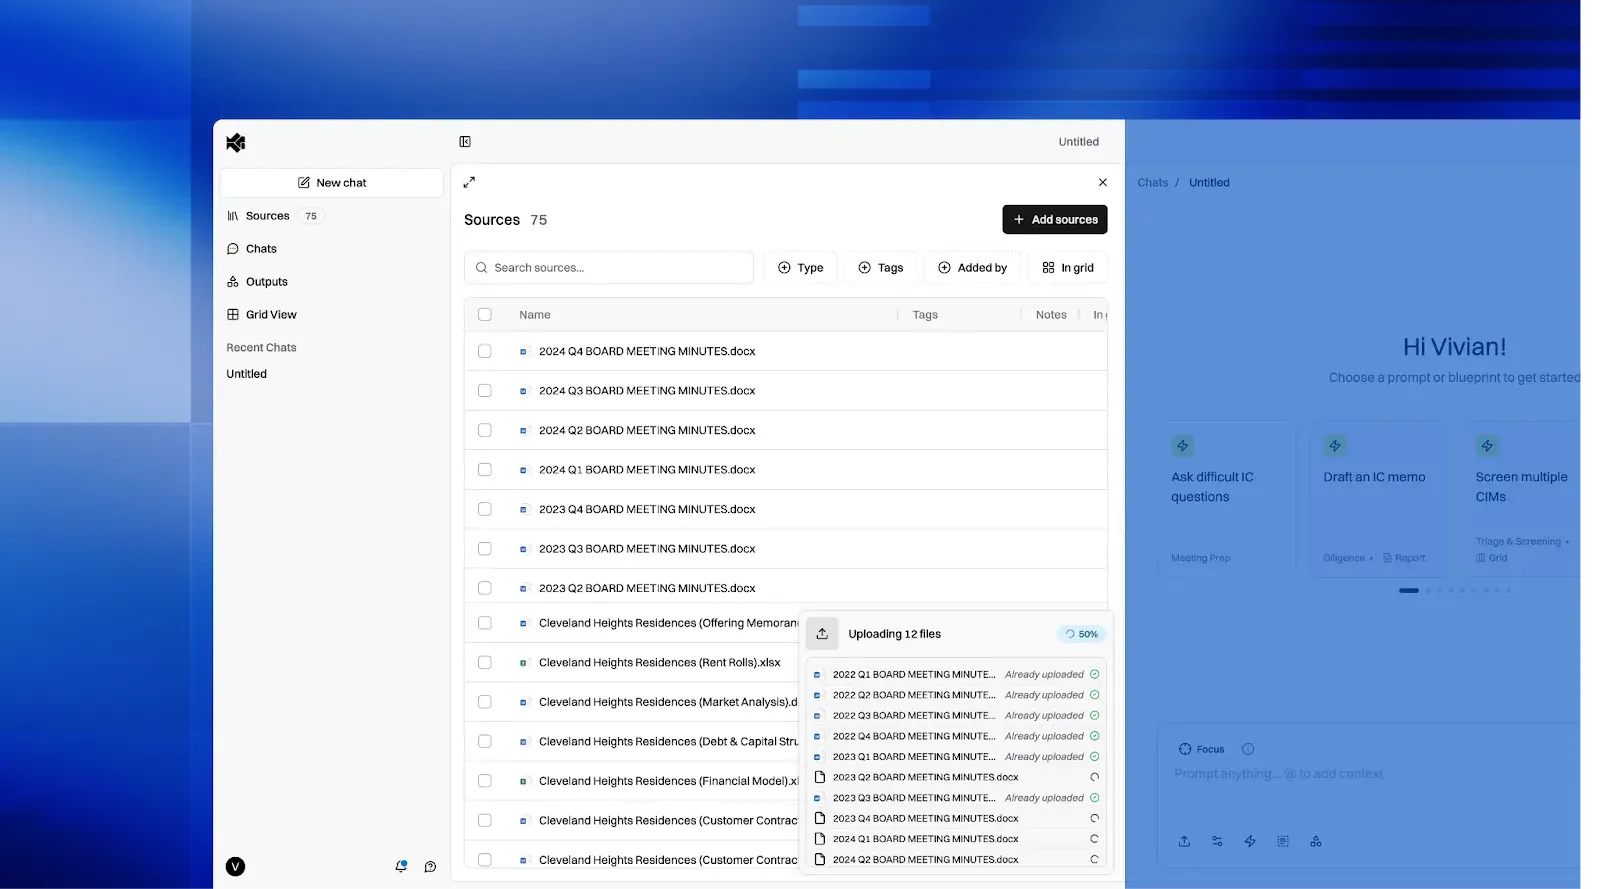This screenshot has height=889, width=1600.
Task: Open user avatar V menu
Action: pyautogui.click(x=236, y=867)
